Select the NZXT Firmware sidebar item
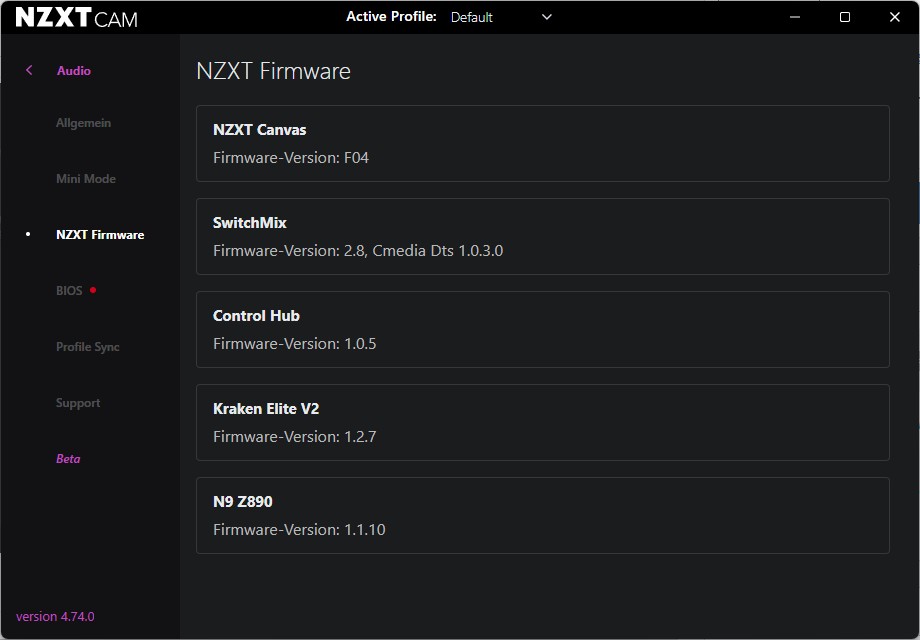 100,235
